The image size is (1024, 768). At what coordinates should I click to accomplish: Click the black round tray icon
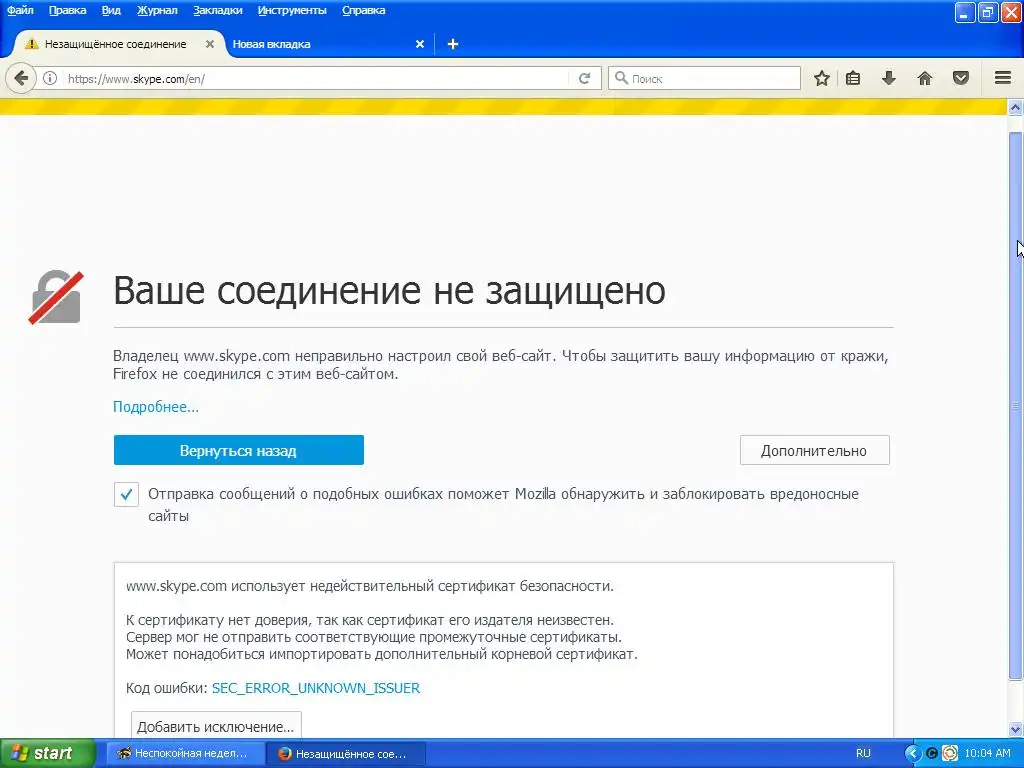click(x=932, y=754)
